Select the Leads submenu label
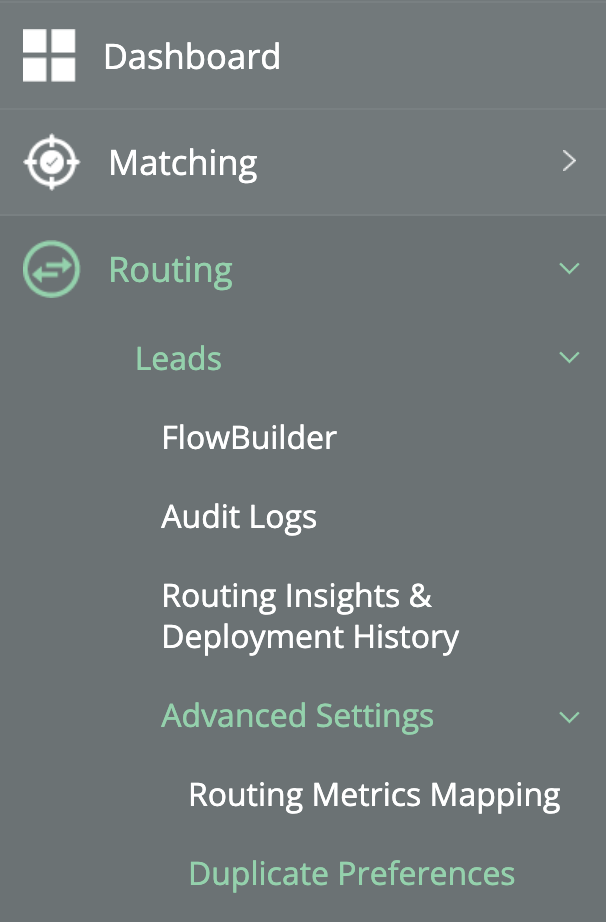606x922 pixels. point(179,358)
